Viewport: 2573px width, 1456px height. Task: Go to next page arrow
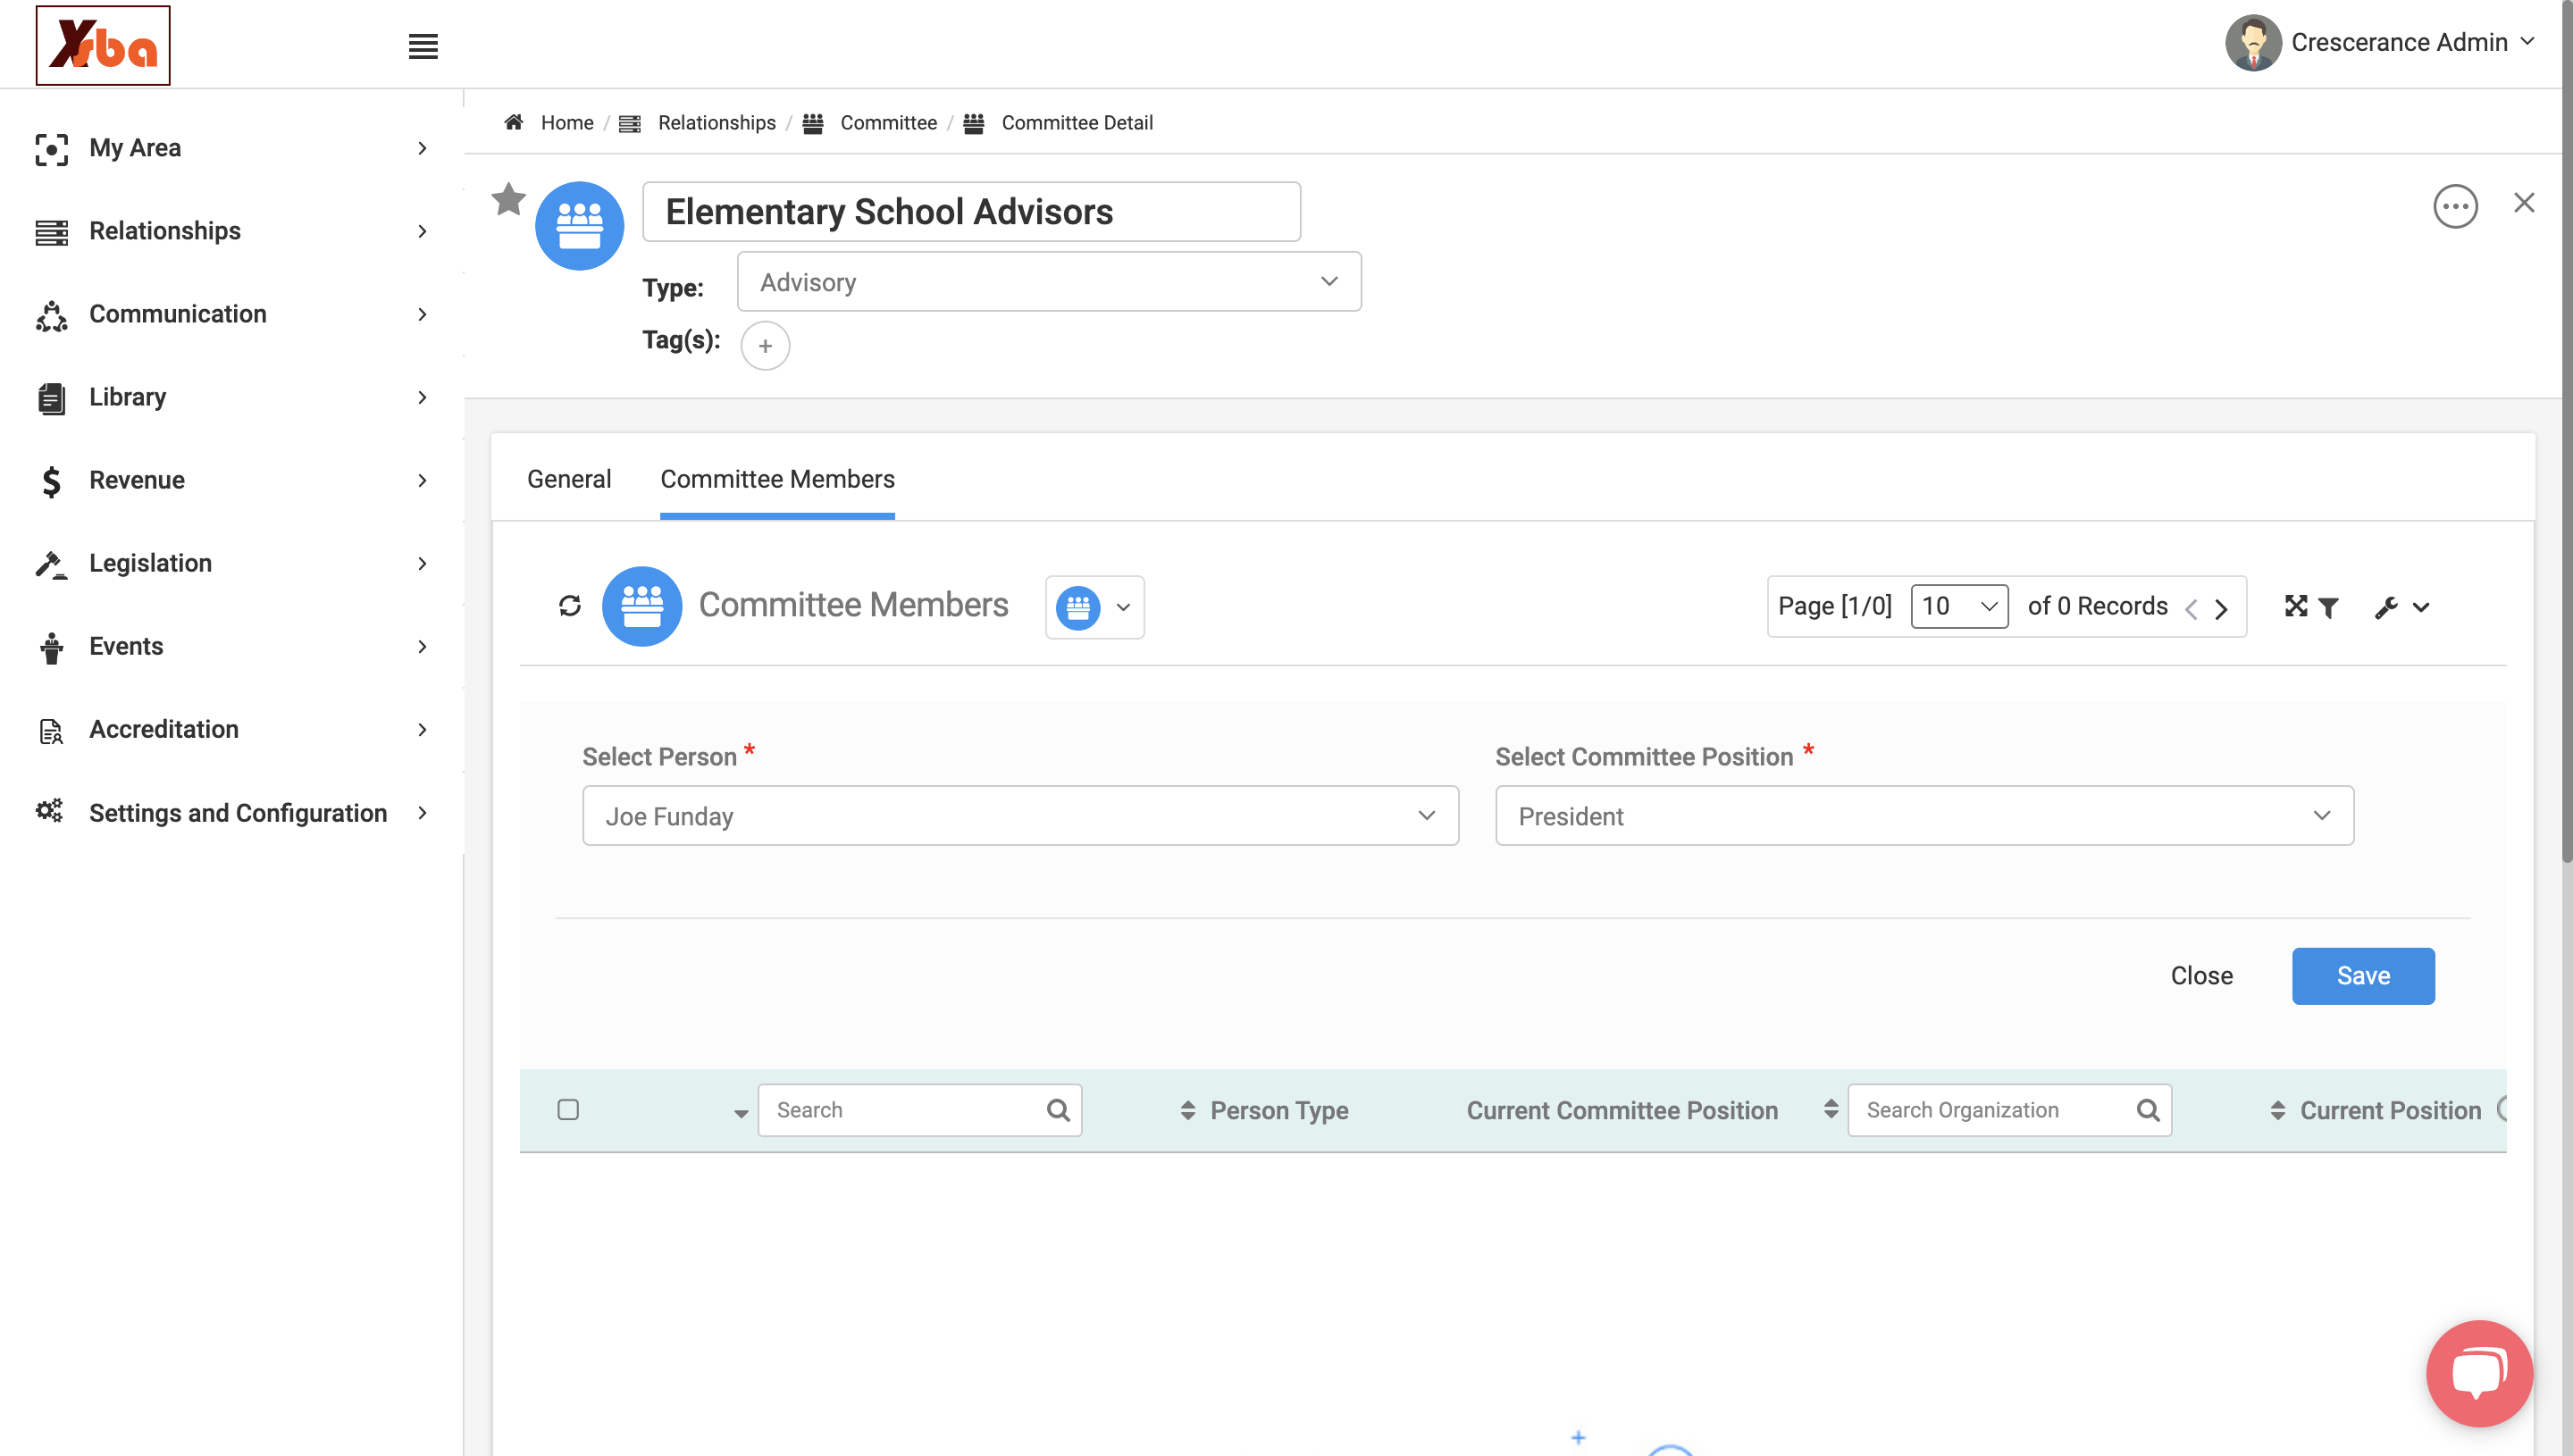pos(2221,608)
